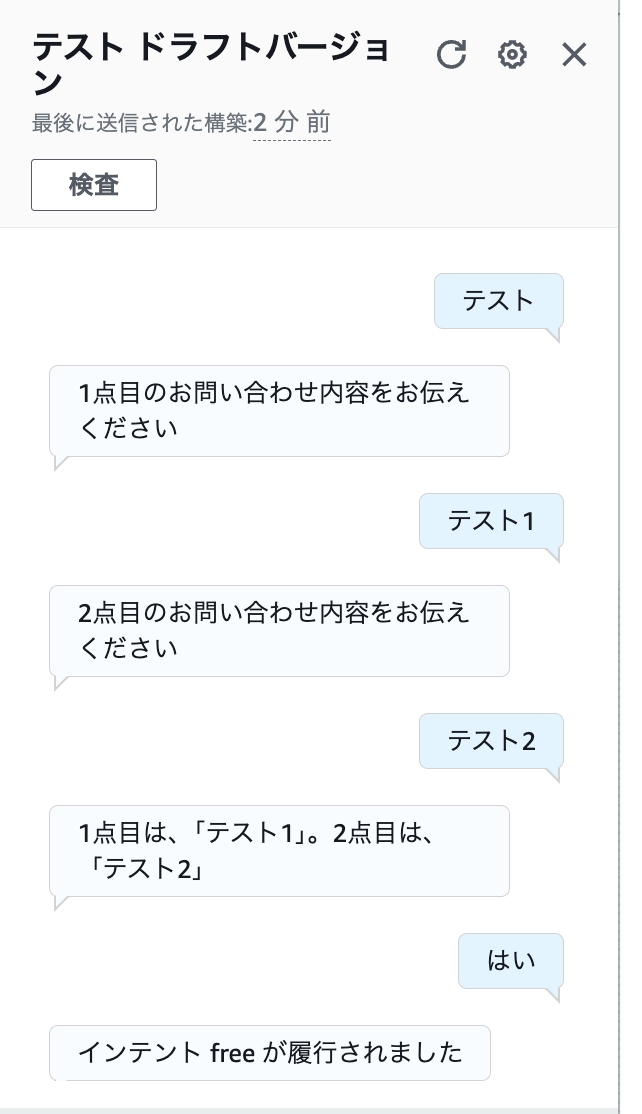The image size is (642, 1114).
Task: Select the "テスト2" user message bubble
Action: [491, 741]
